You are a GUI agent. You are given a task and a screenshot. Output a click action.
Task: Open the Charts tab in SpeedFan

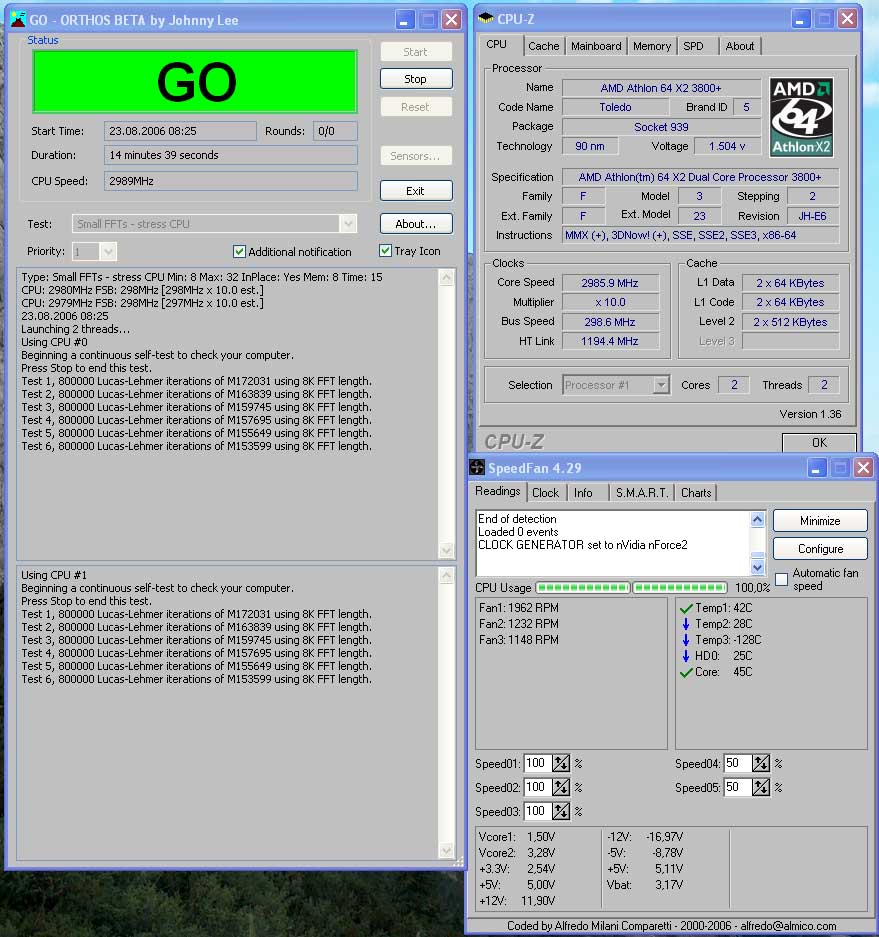(x=696, y=493)
